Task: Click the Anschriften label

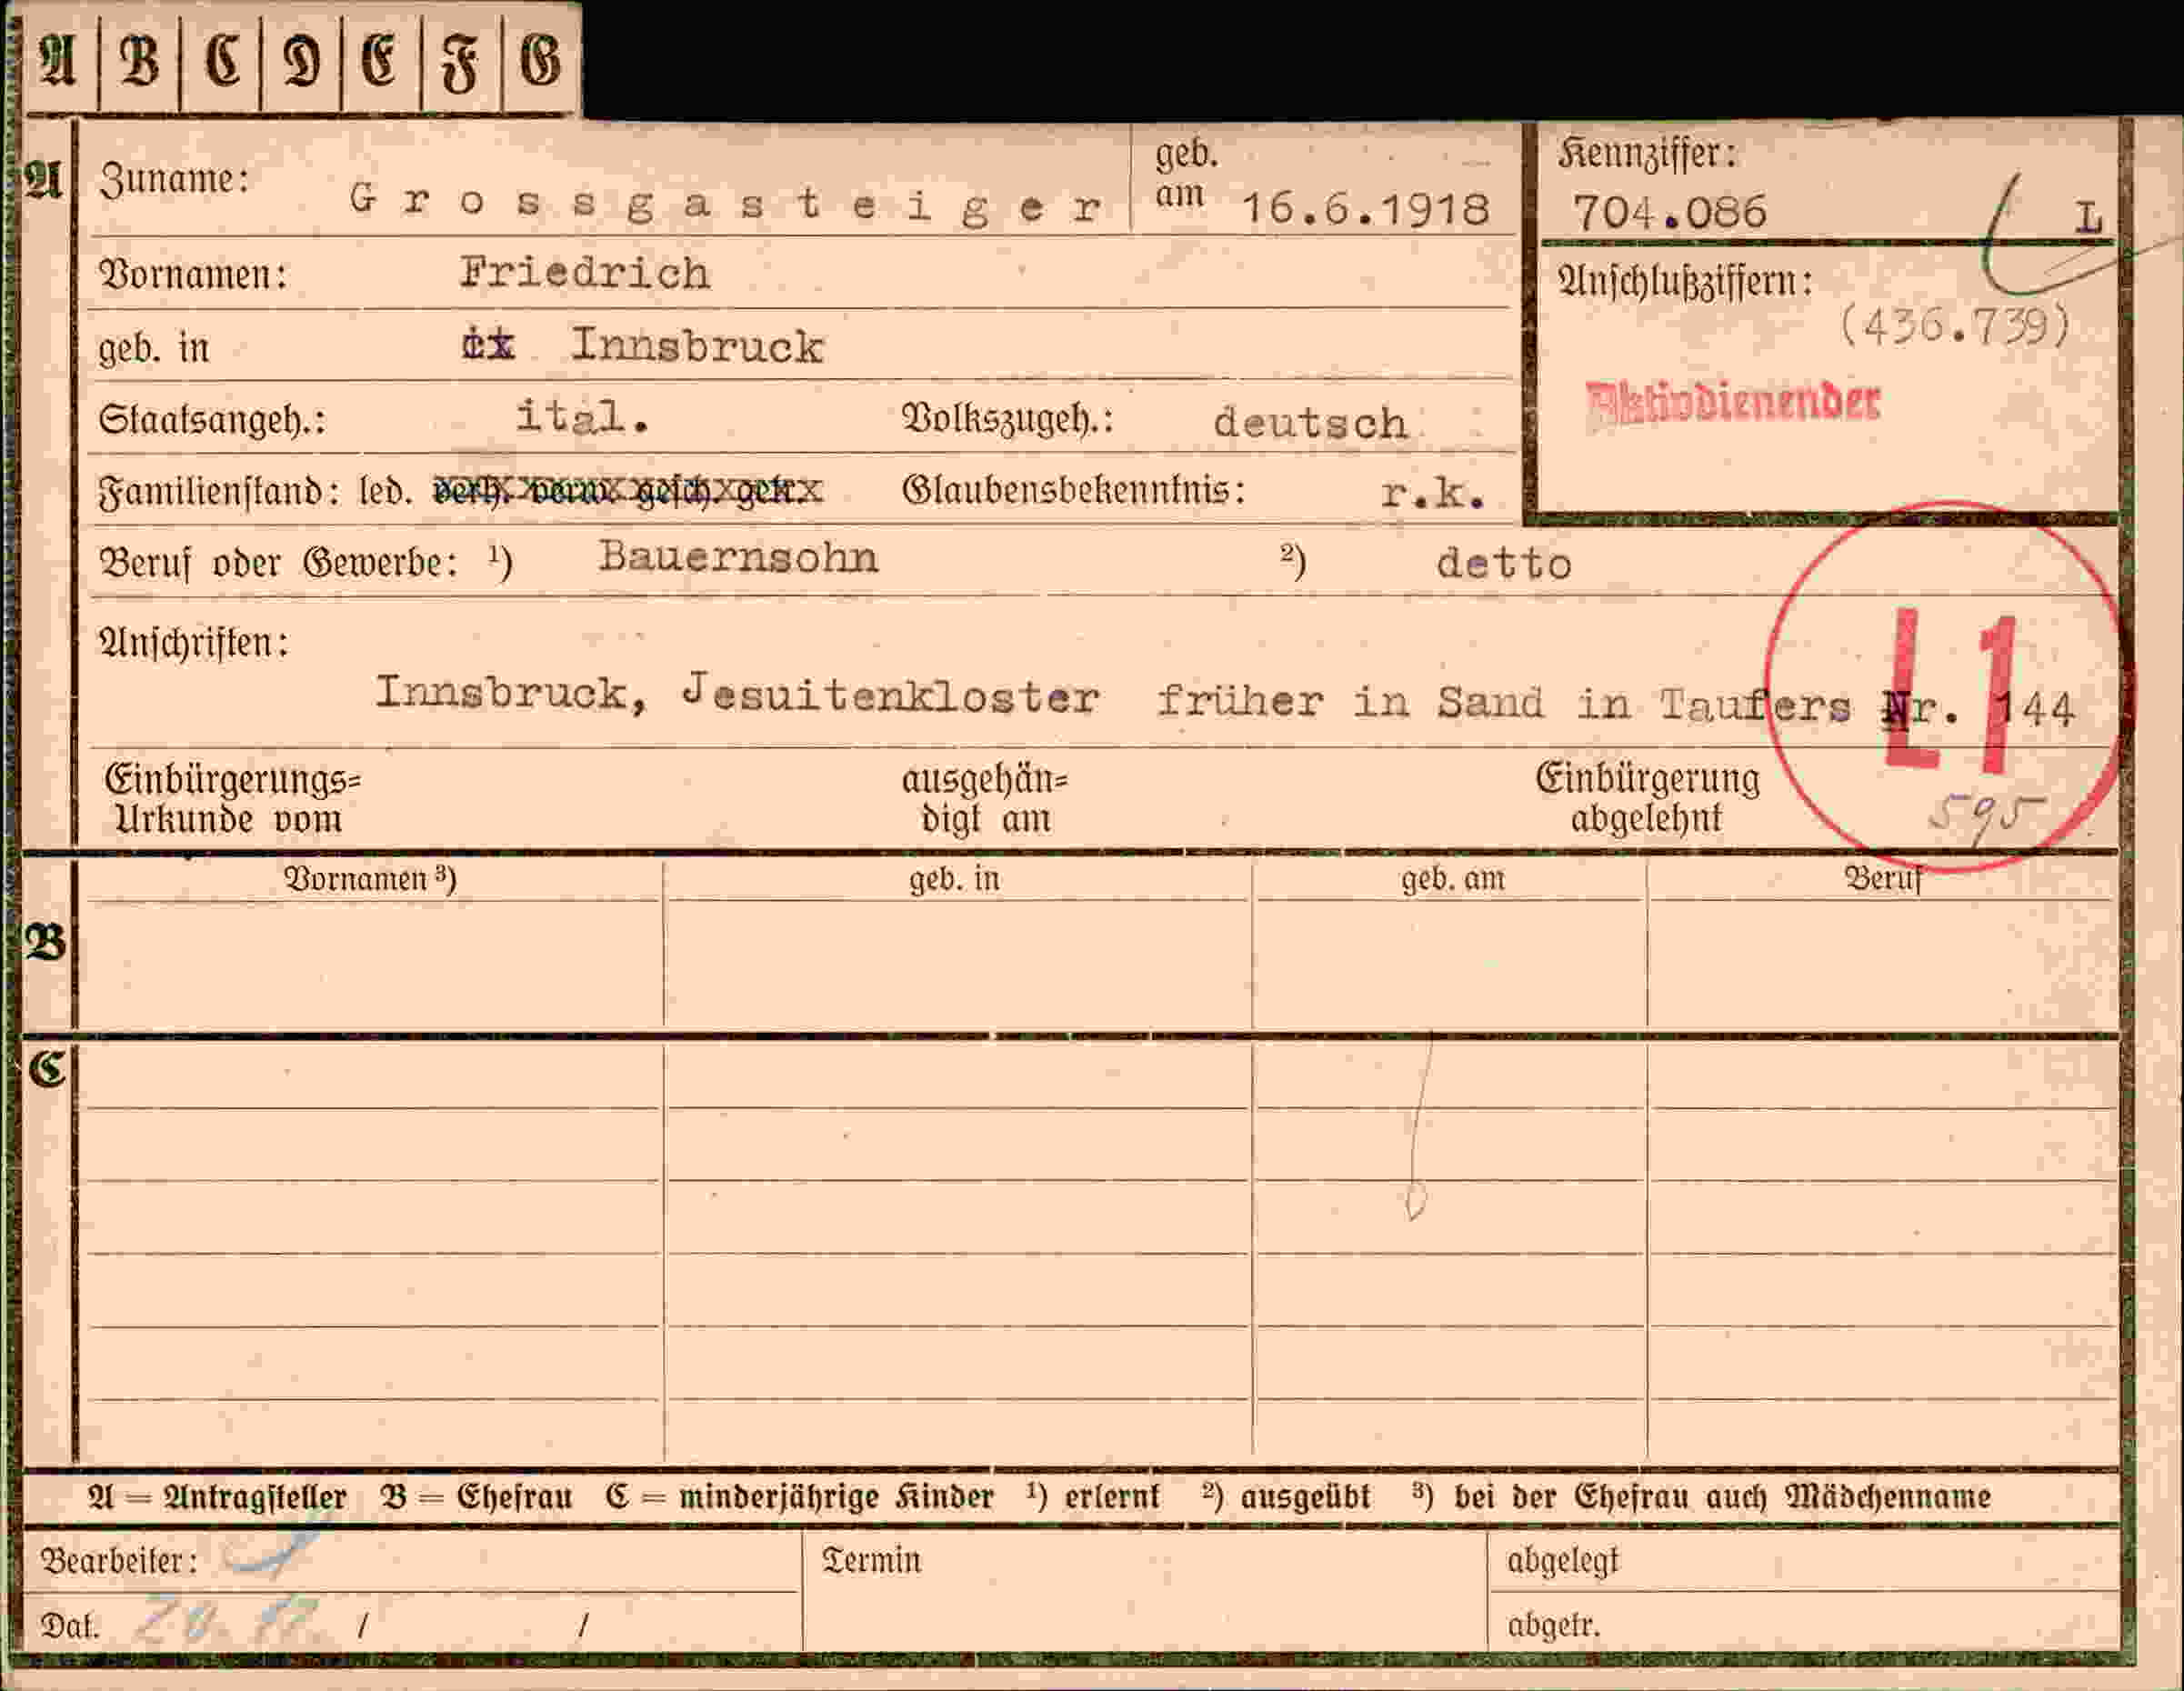Action: click(194, 642)
